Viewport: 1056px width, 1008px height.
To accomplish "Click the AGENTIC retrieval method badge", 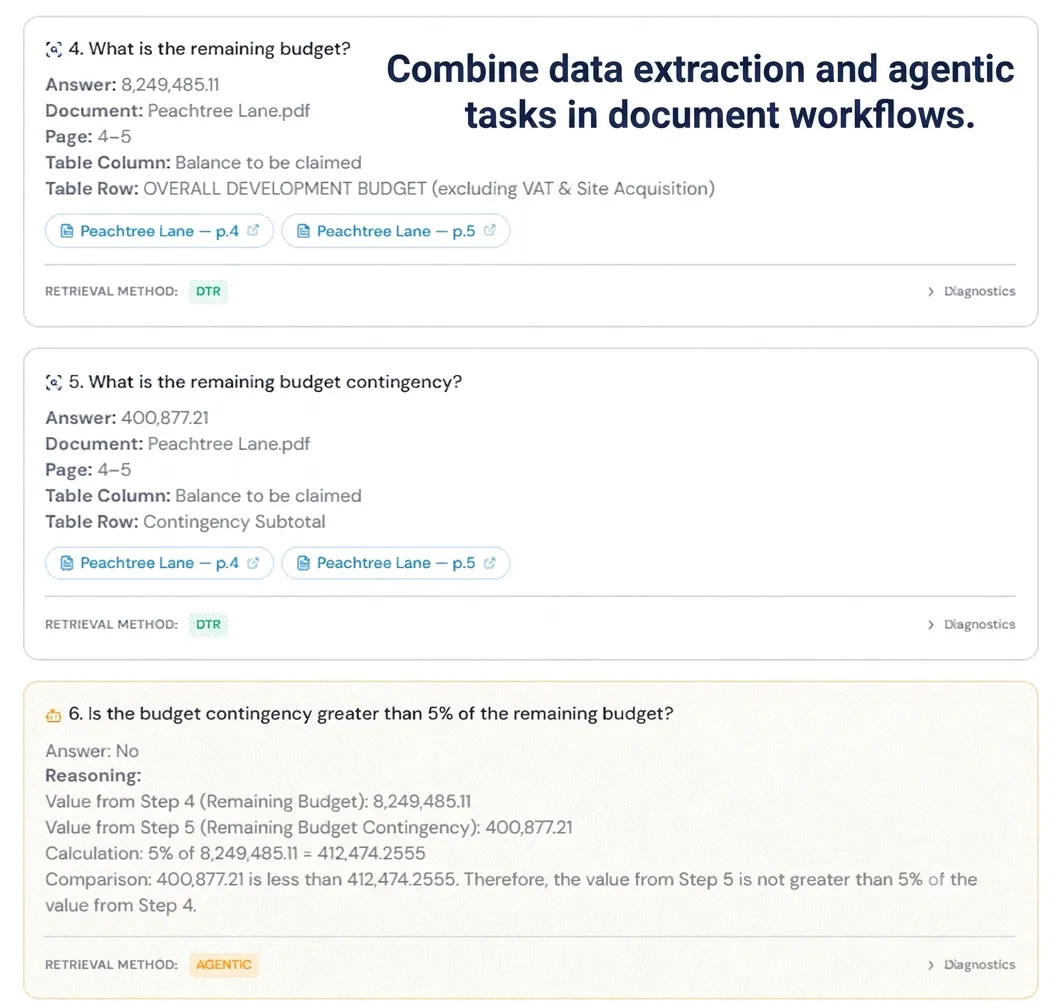I will click(x=224, y=965).
